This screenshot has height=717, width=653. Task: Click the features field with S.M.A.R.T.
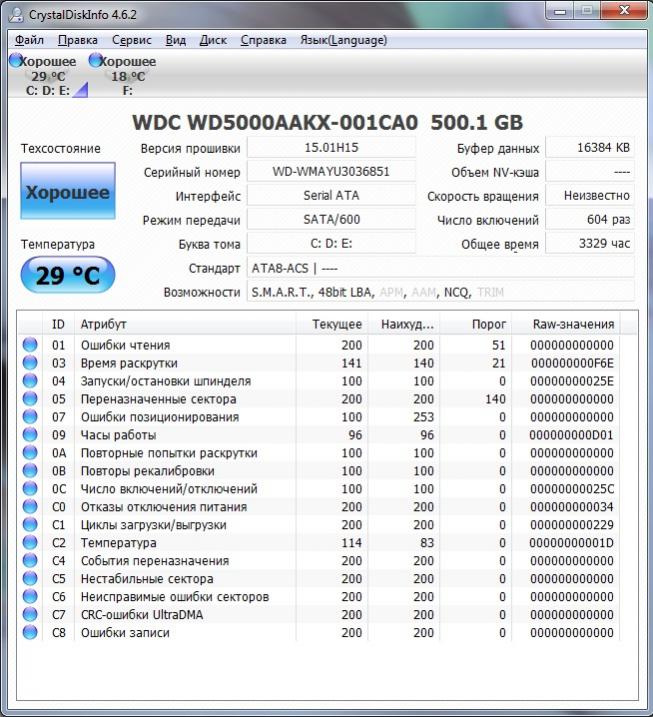click(x=441, y=292)
